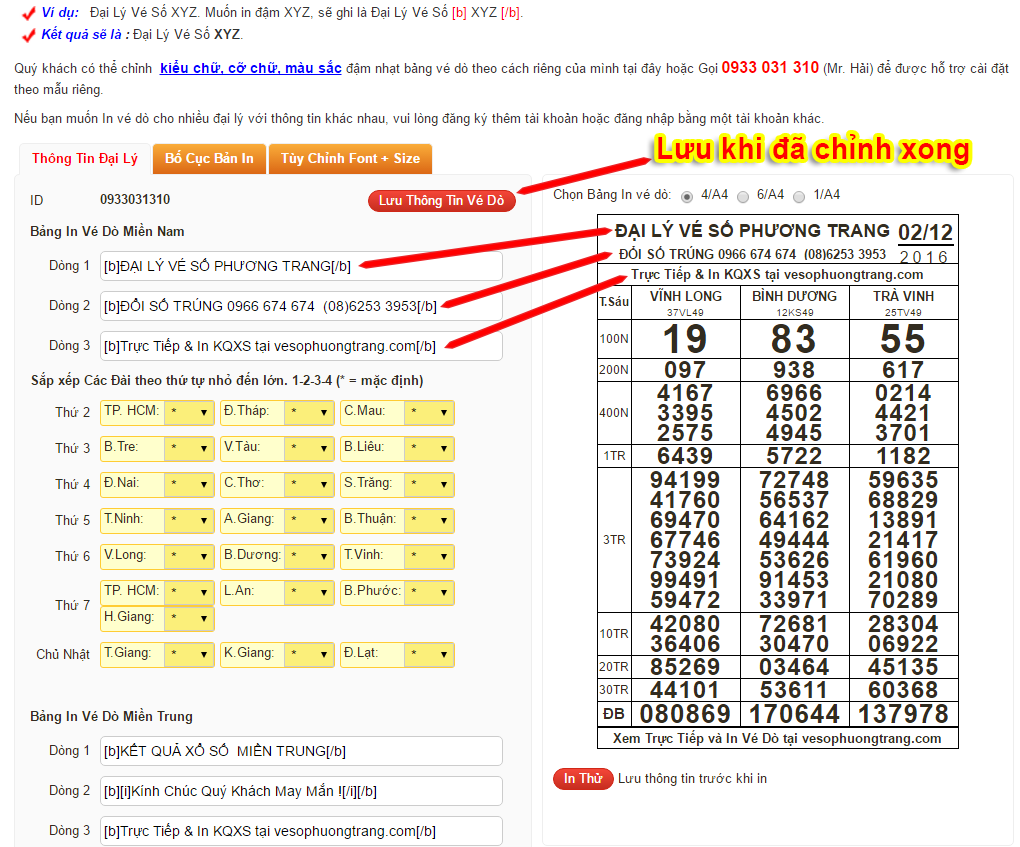The width and height of the screenshot is (1020, 847).
Task: Follow the kiểu chữ, cỡ chữ, màu sắc link
Action: (x=250, y=69)
